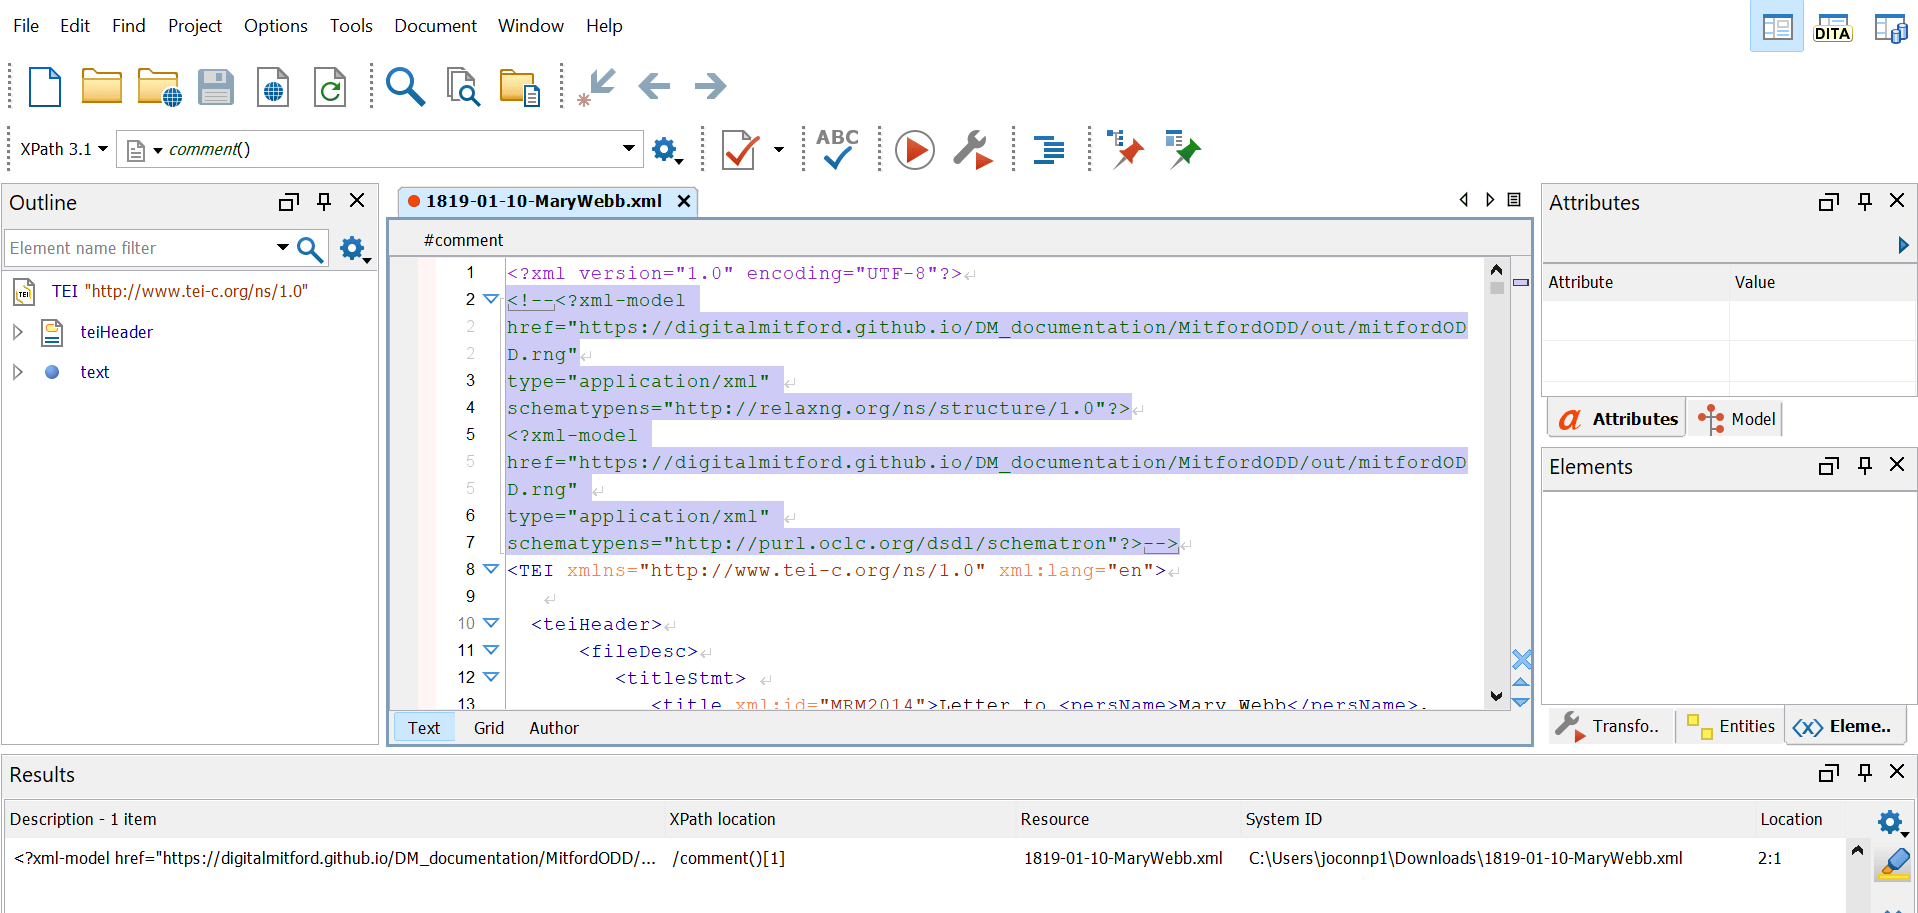Apply transformation scenario with play icon
Viewport: 1918px width, 913px height.
(914, 150)
